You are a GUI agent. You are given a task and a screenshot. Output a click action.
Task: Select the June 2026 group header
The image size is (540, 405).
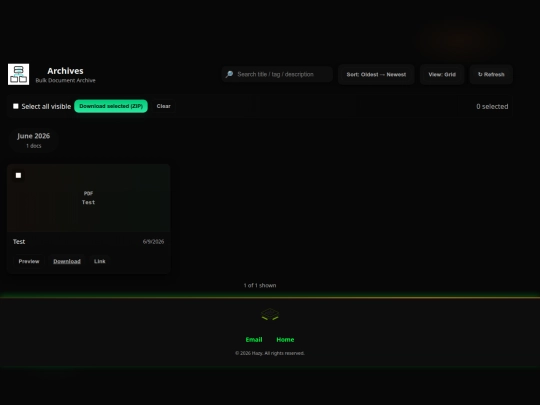click(x=33, y=140)
